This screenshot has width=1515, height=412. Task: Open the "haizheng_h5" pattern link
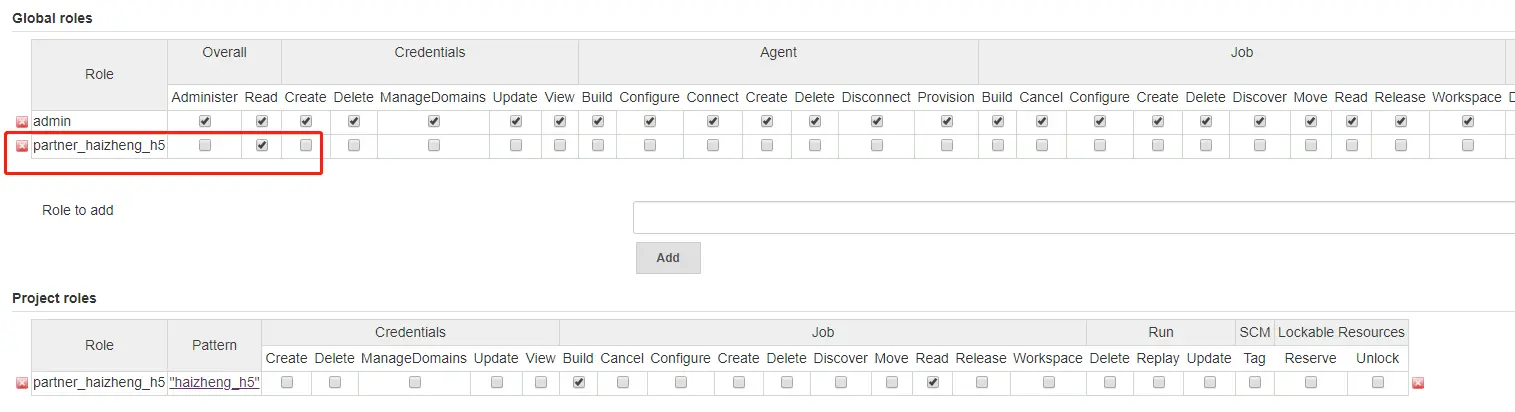(x=215, y=382)
